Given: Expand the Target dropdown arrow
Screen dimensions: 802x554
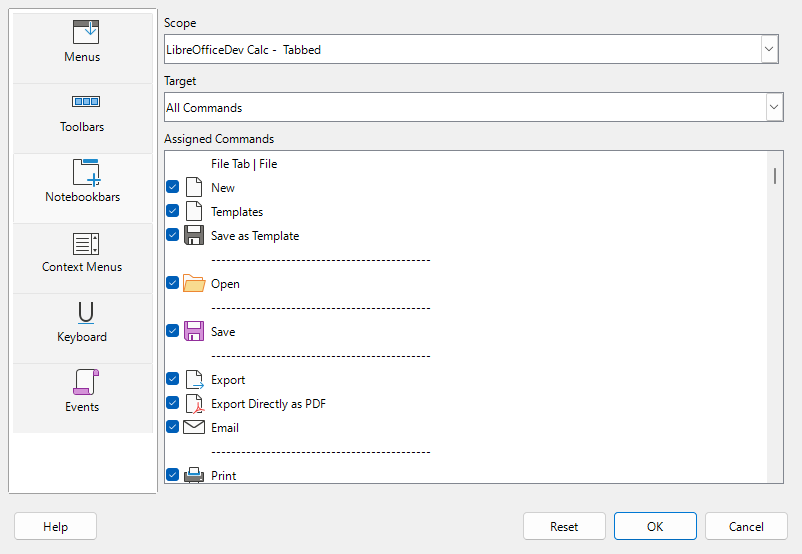Looking at the screenshot, I should pos(774,107).
